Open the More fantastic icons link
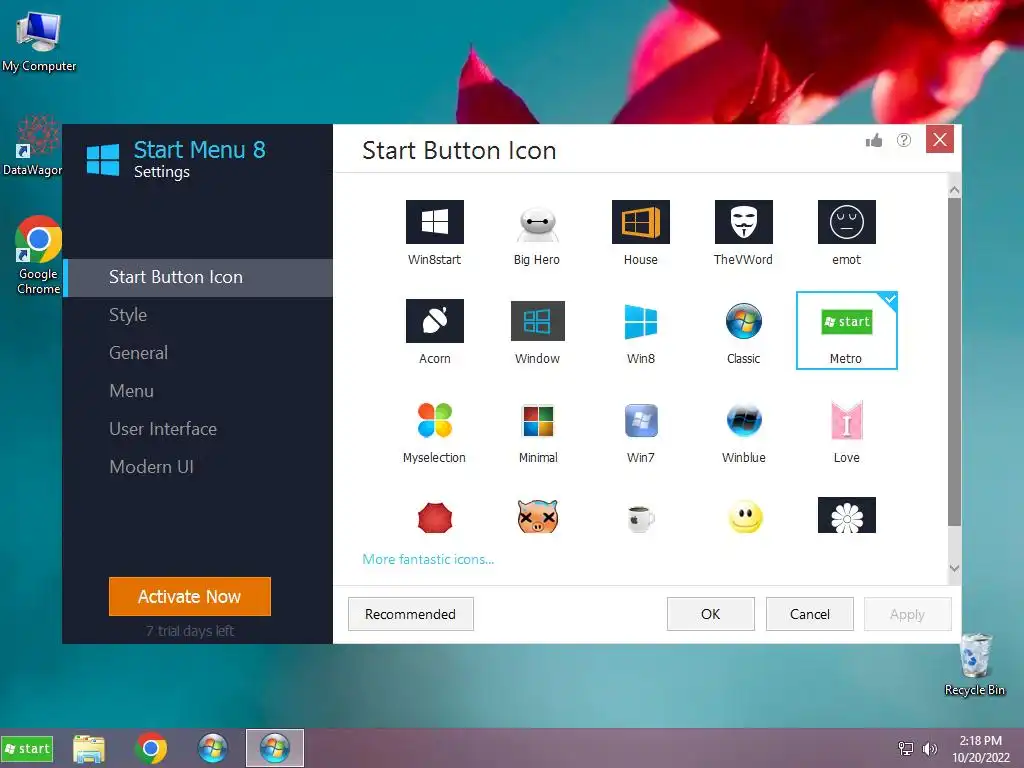This screenshot has width=1024, height=768. point(428,559)
